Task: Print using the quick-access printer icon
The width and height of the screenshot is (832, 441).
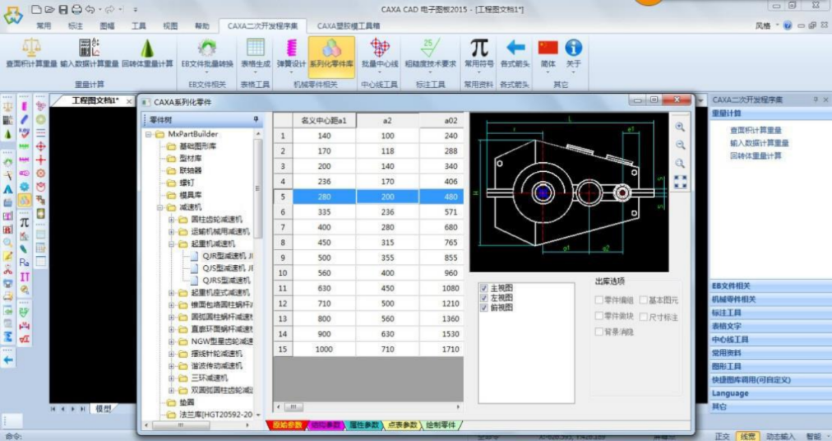Action: (x=77, y=9)
